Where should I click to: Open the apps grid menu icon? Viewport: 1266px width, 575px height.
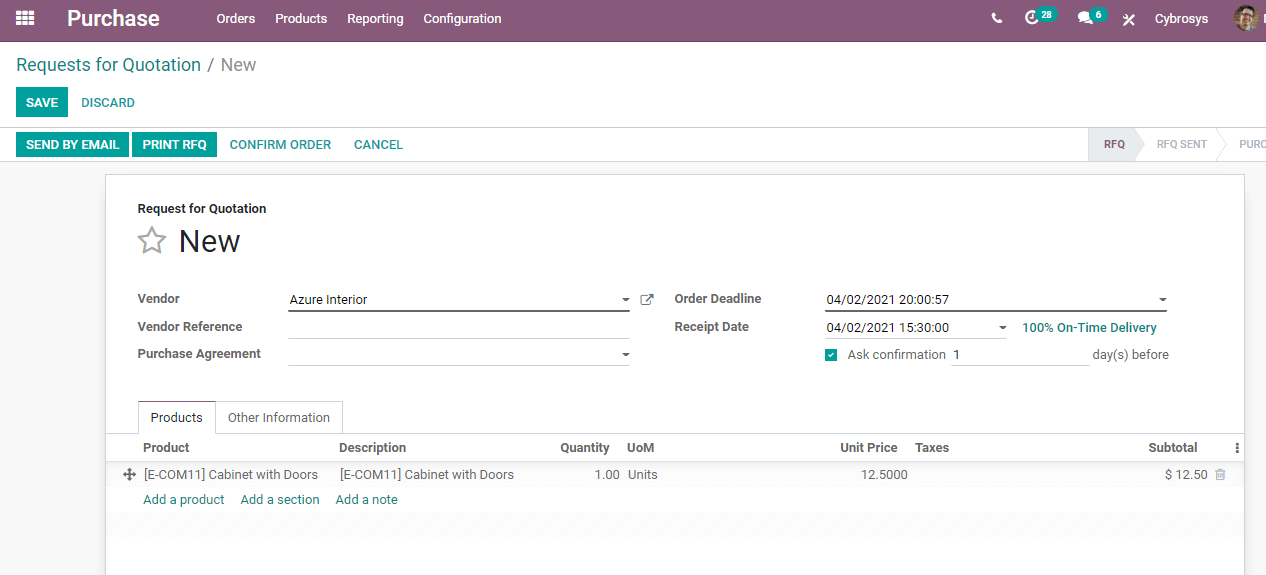coord(25,18)
